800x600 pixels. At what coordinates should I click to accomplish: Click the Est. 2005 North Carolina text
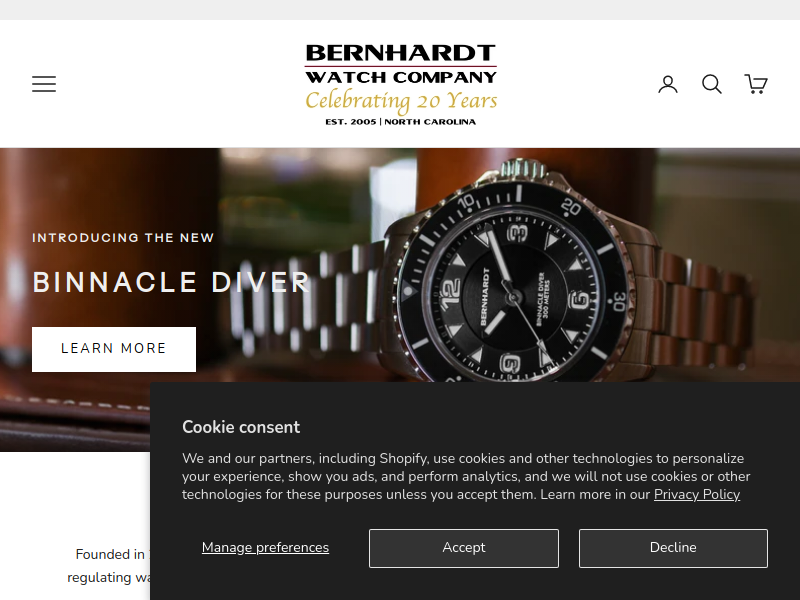click(x=401, y=122)
